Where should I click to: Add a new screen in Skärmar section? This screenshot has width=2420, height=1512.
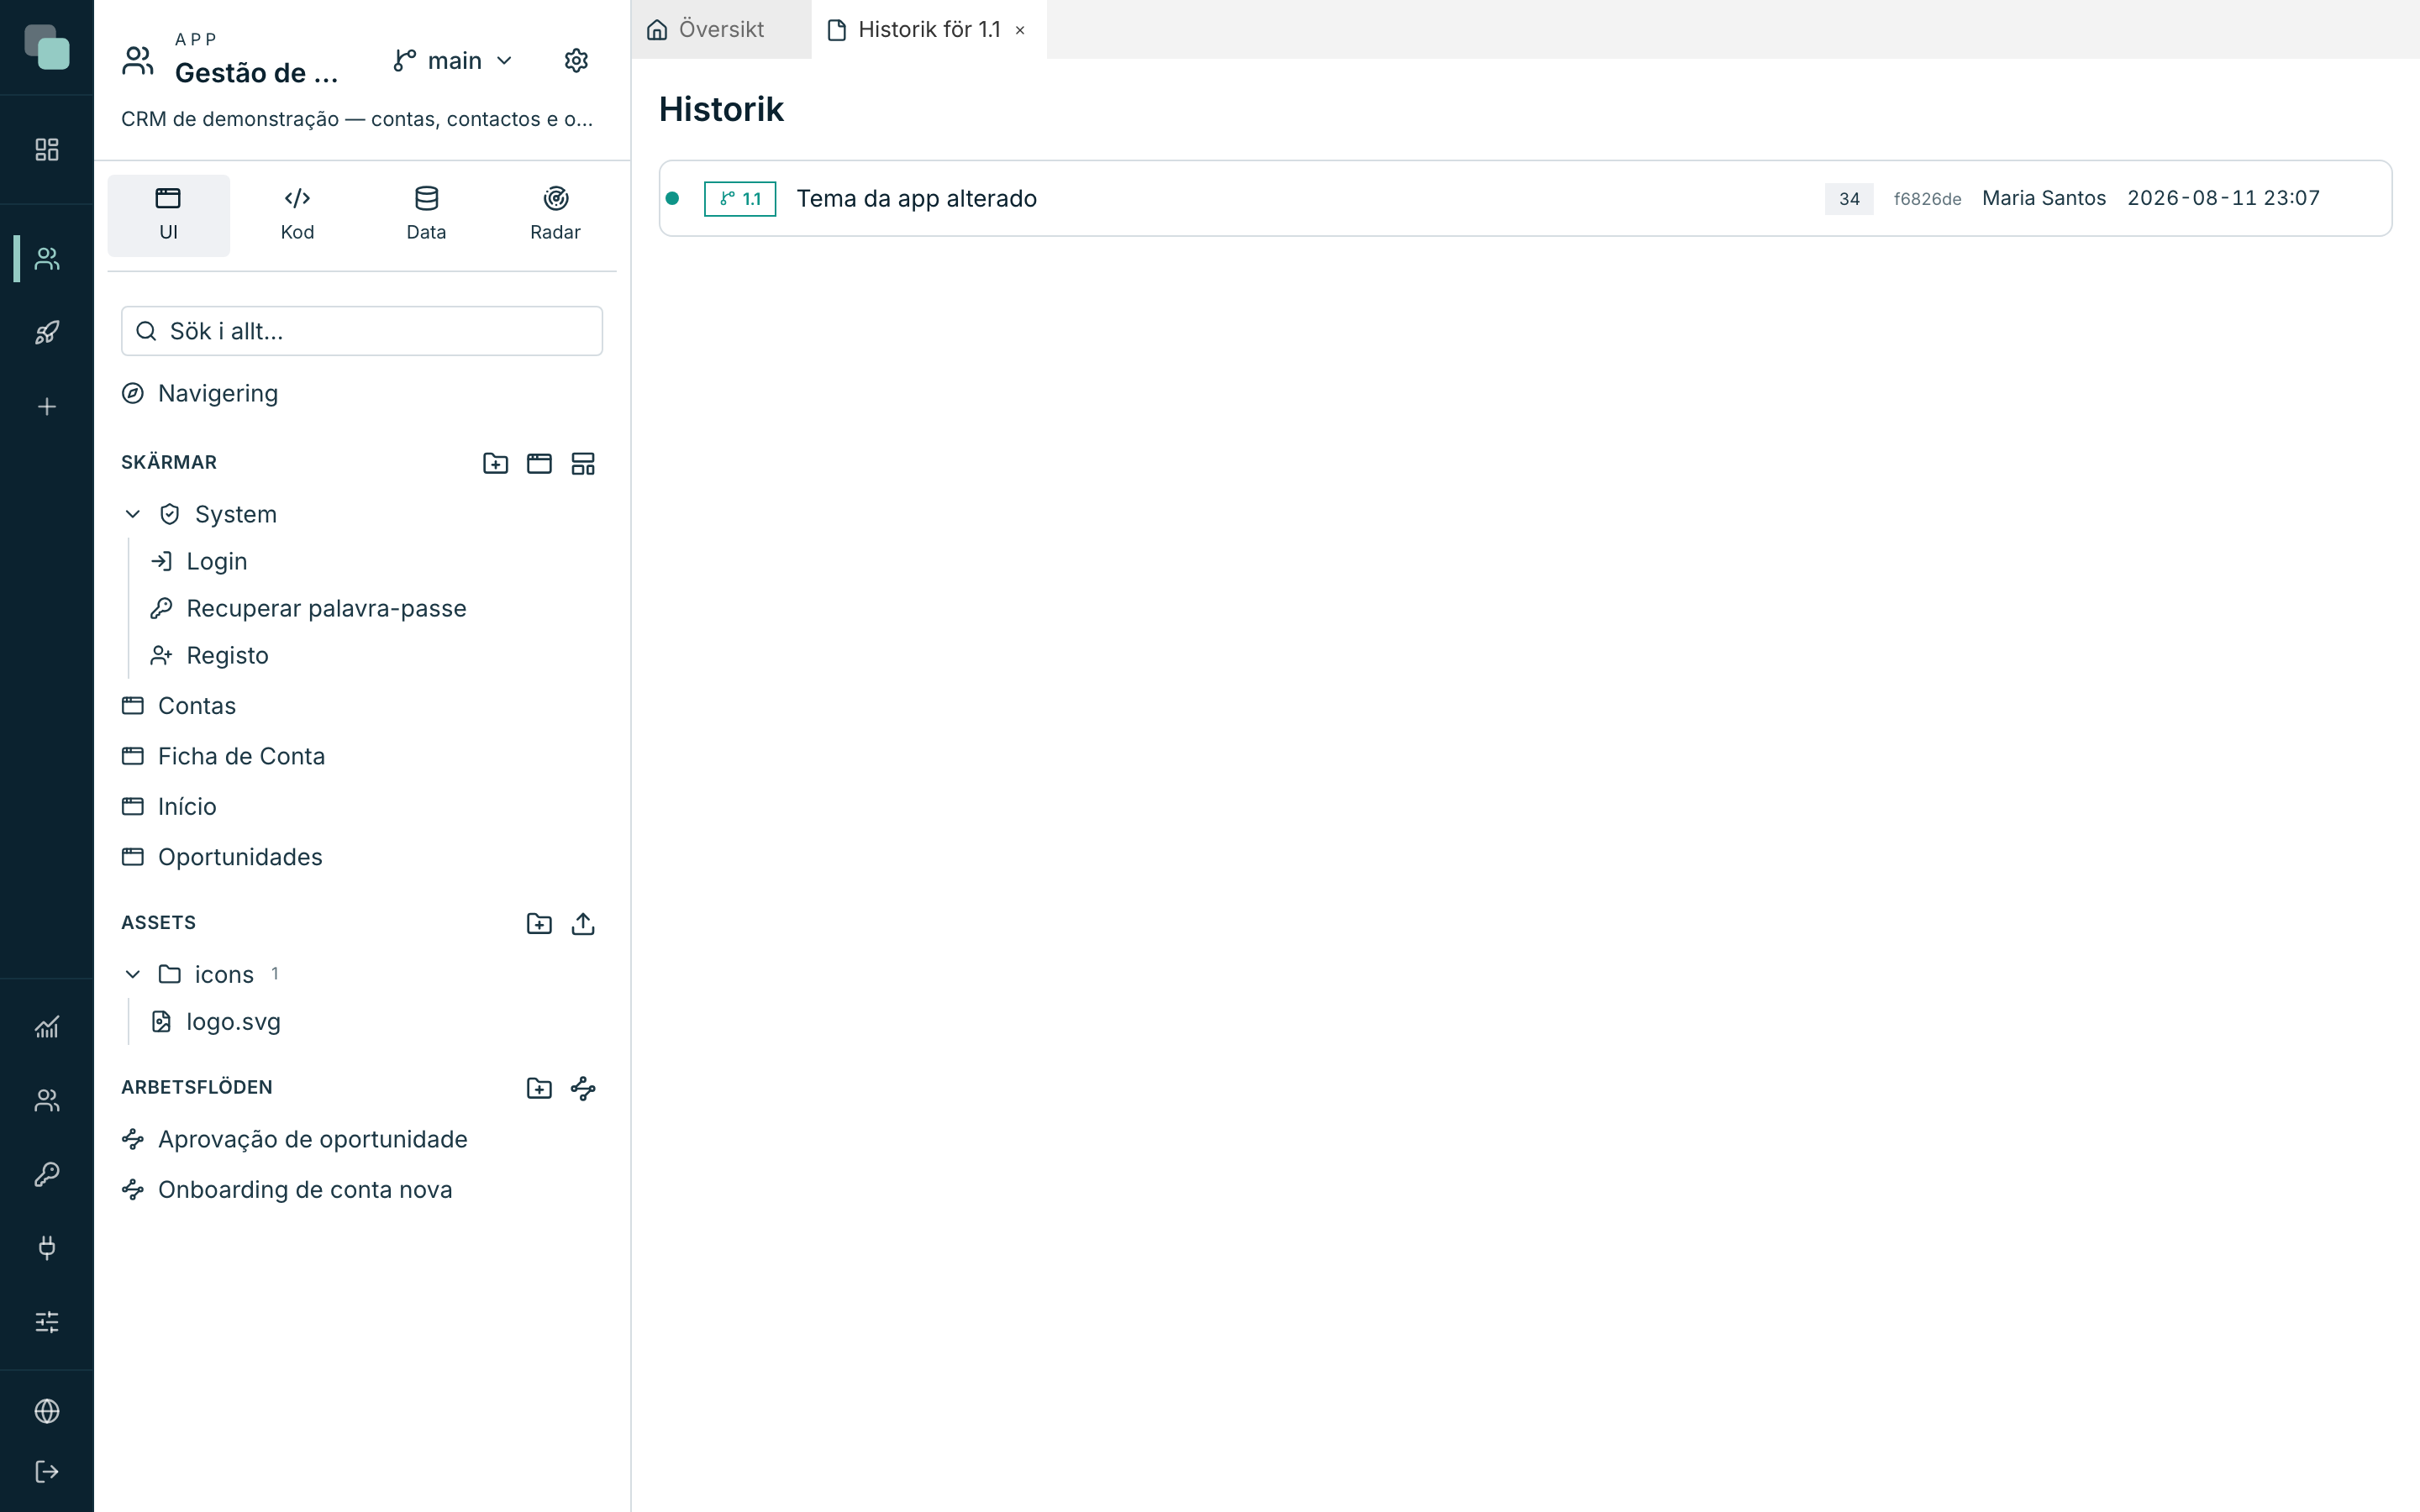[x=539, y=463]
